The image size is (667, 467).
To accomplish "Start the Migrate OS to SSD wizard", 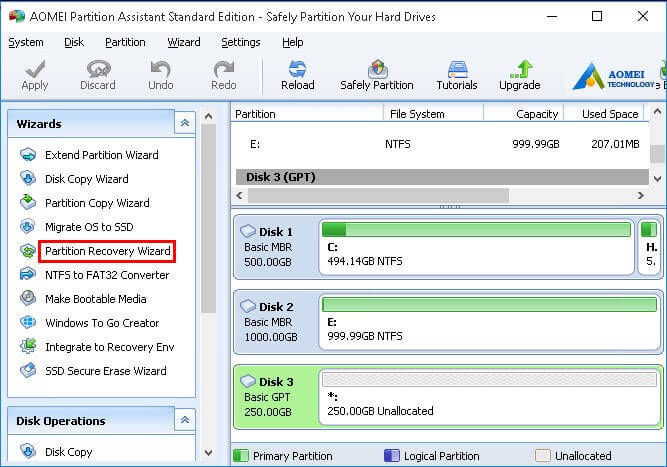I will click(x=88, y=227).
